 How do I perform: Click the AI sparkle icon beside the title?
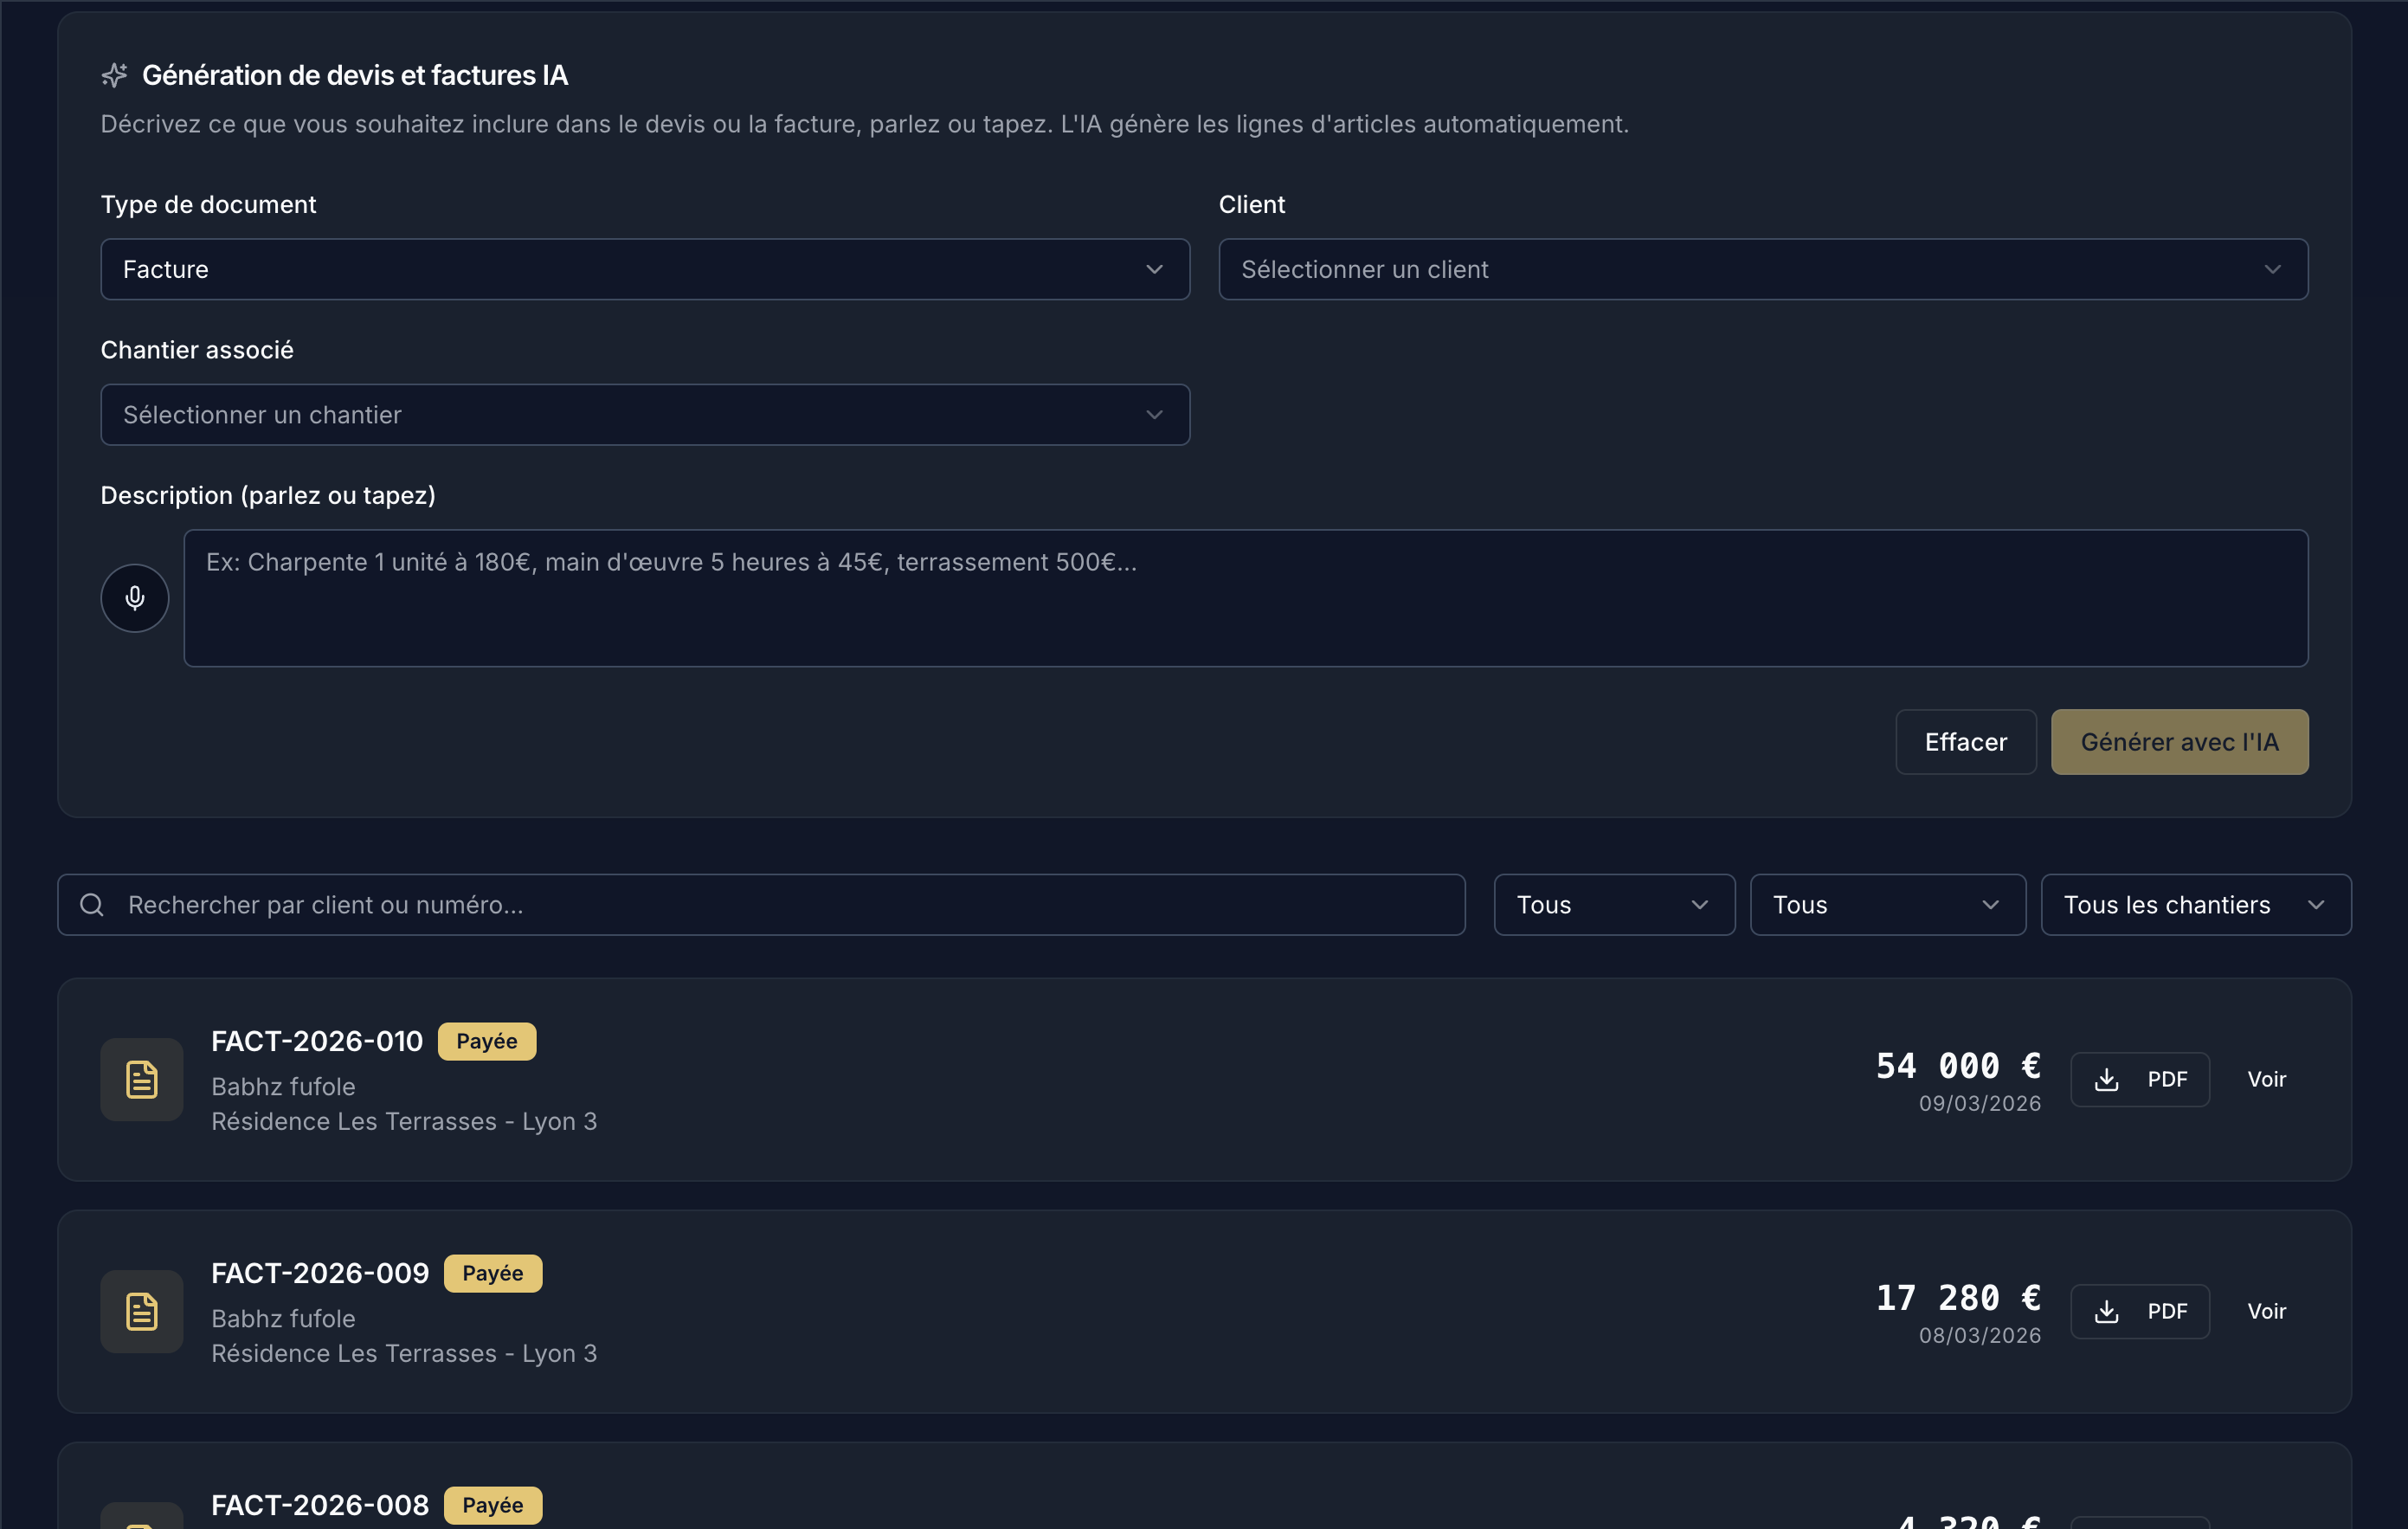click(x=115, y=75)
